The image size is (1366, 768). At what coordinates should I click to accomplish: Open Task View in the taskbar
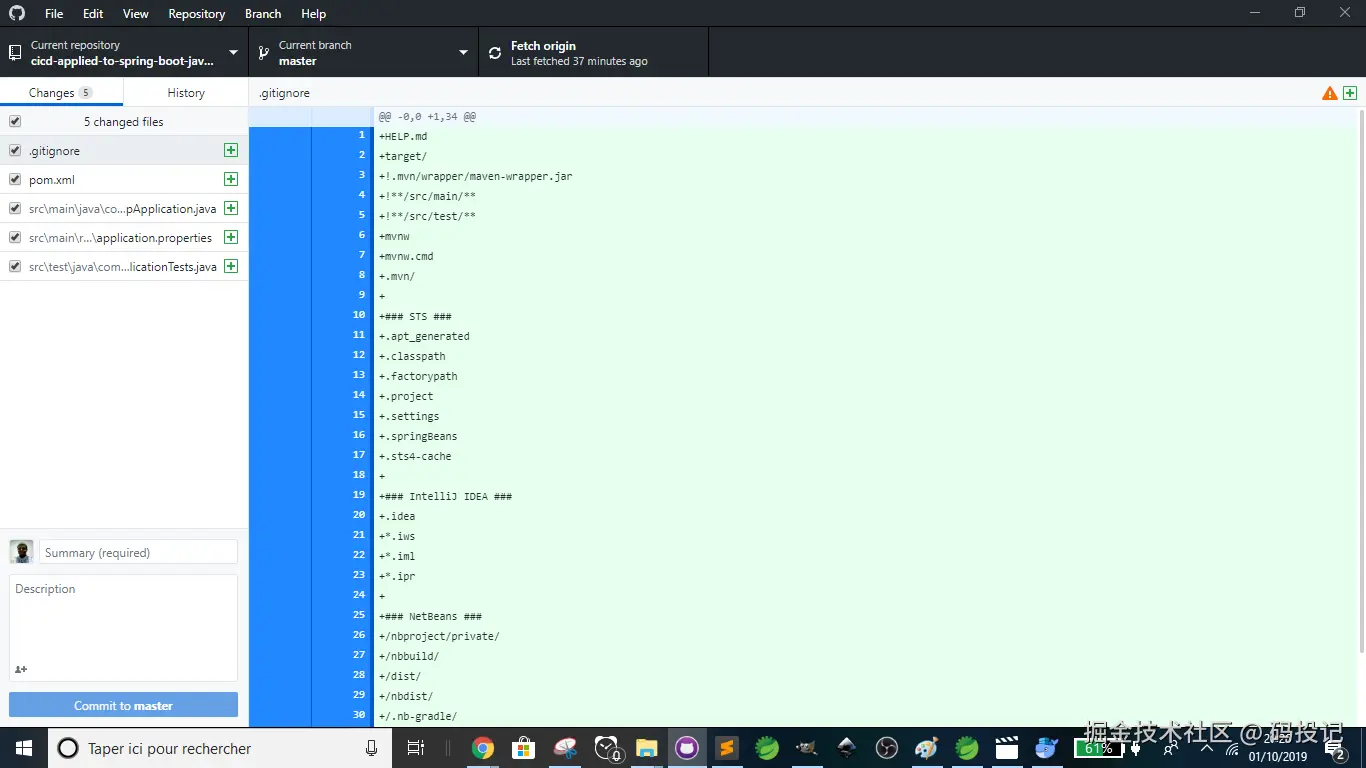(416, 748)
